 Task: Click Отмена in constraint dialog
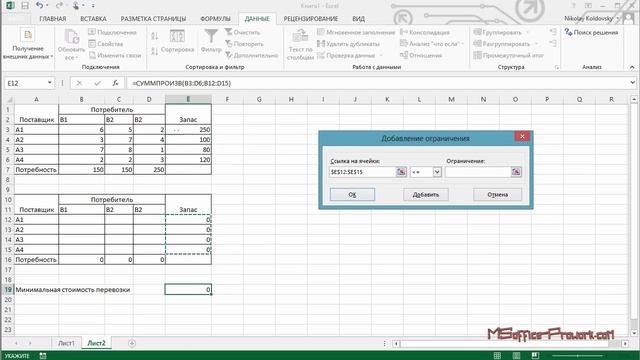tap(497, 195)
